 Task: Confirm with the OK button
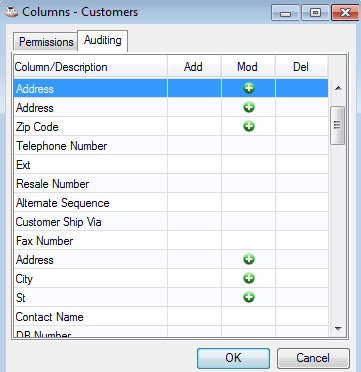233,358
